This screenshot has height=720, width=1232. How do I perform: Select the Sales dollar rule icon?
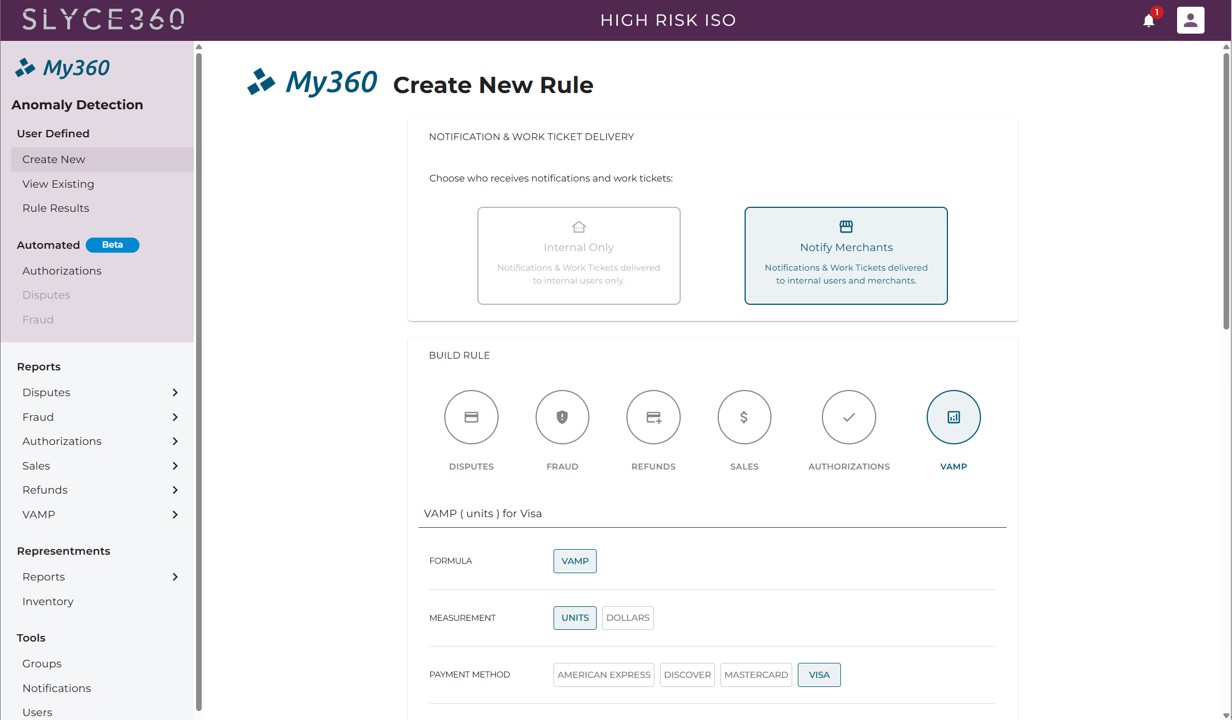tap(744, 417)
